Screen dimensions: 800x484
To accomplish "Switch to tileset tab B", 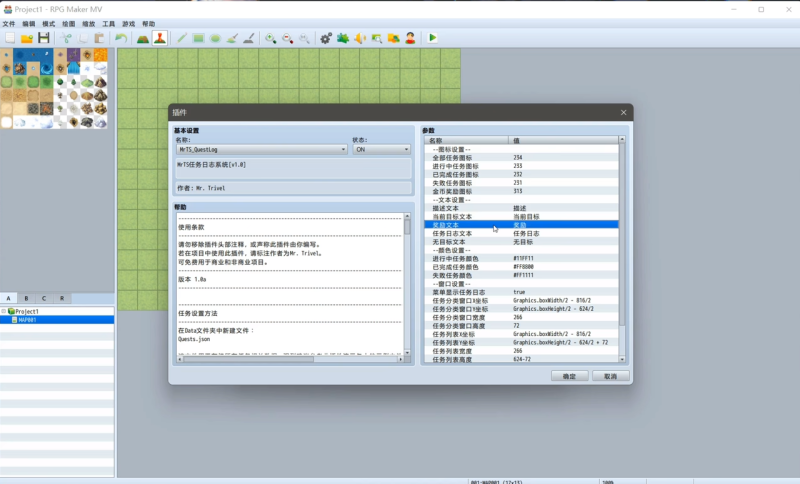I will (x=27, y=298).
